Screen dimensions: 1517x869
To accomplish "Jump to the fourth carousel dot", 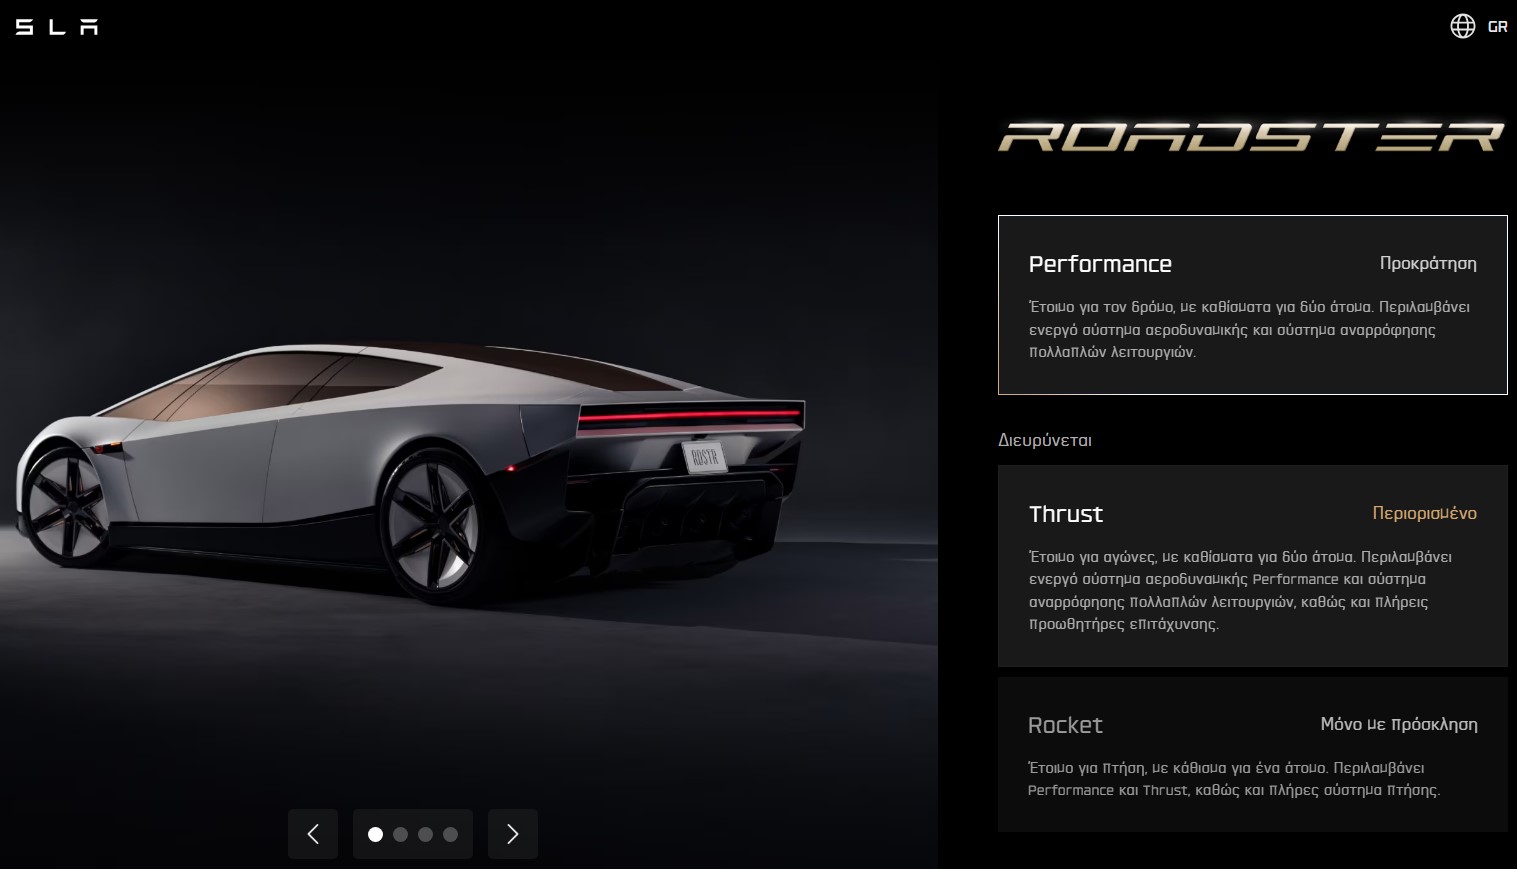I will tap(450, 834).
